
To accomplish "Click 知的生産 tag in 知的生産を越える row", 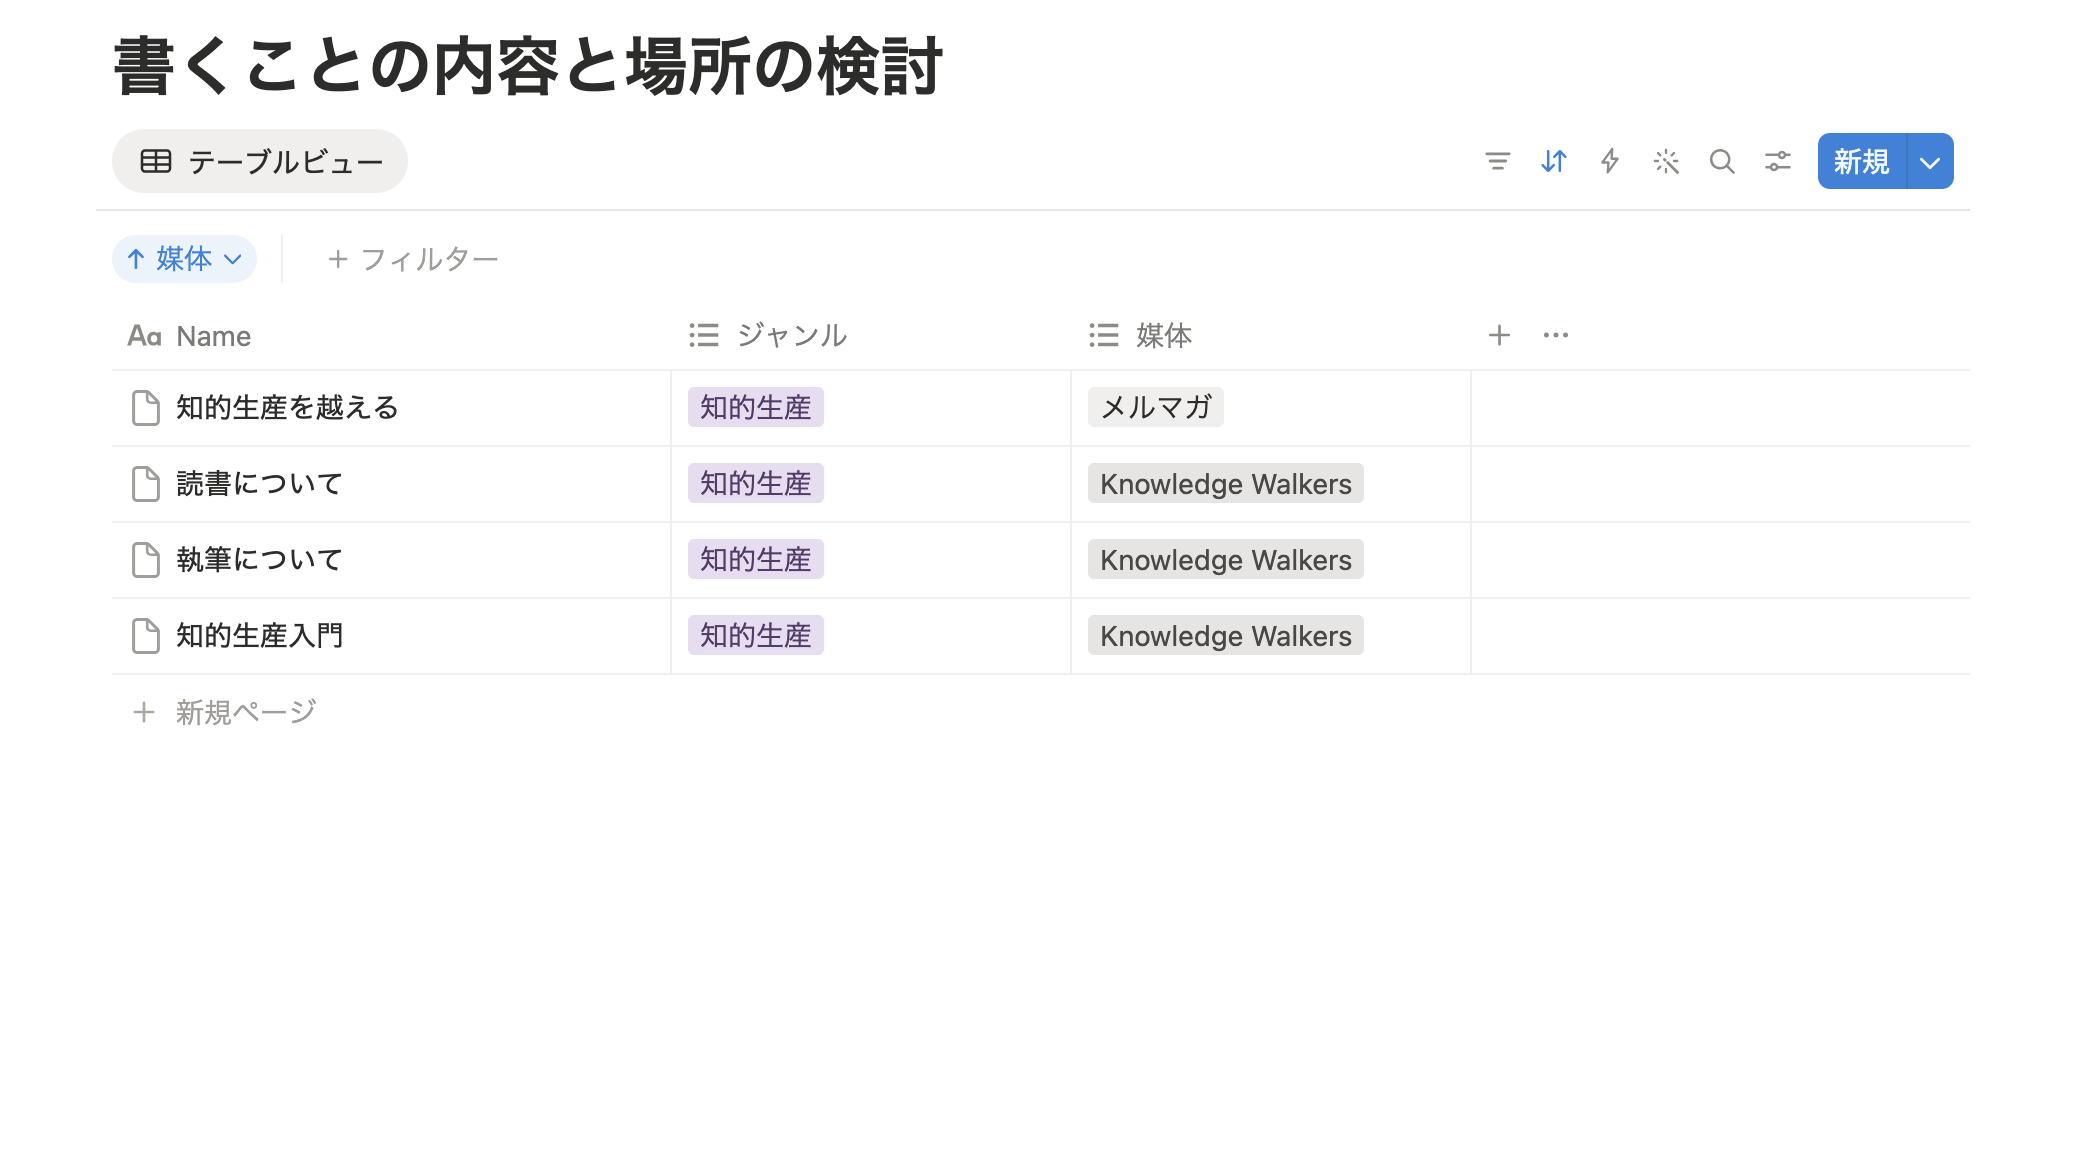I will tap(756, 407).
